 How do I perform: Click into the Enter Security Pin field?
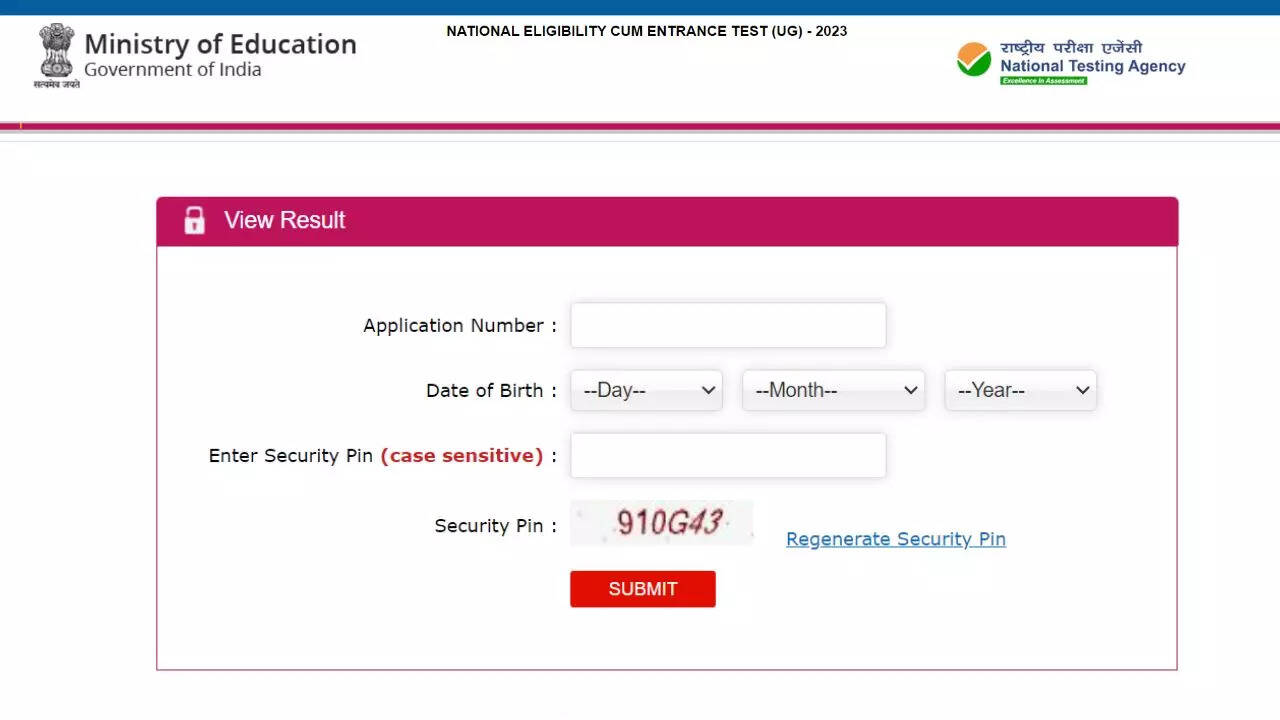728,456
